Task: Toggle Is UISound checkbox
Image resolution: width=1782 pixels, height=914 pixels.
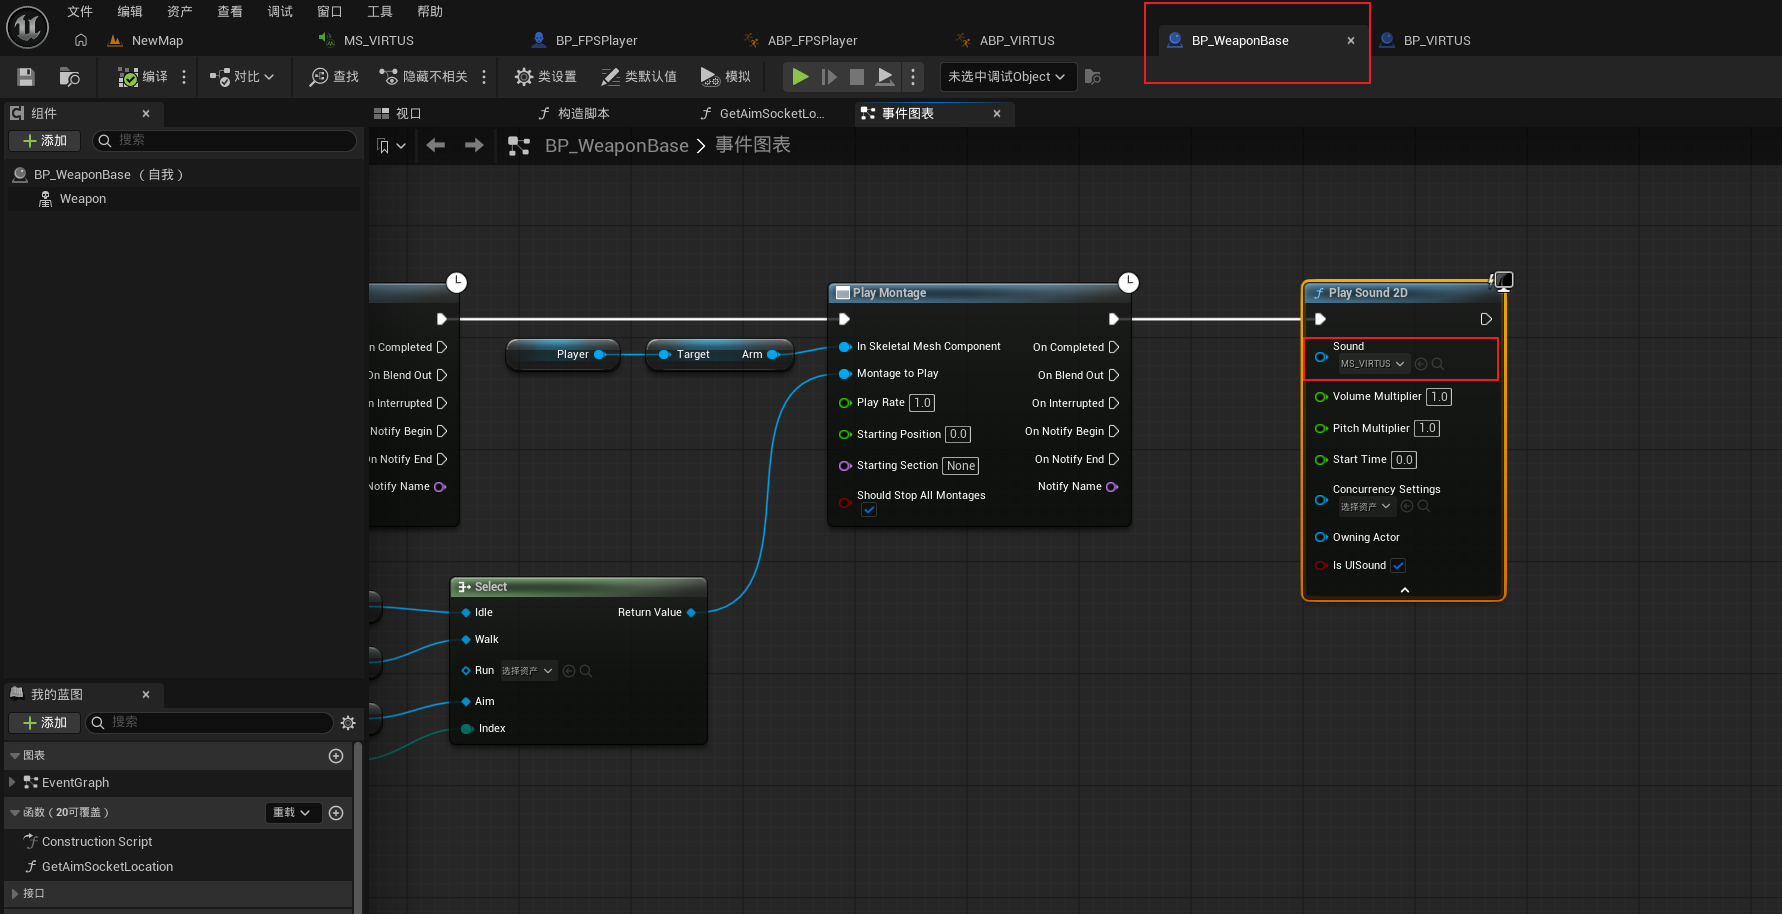Action: point(1398,566)
